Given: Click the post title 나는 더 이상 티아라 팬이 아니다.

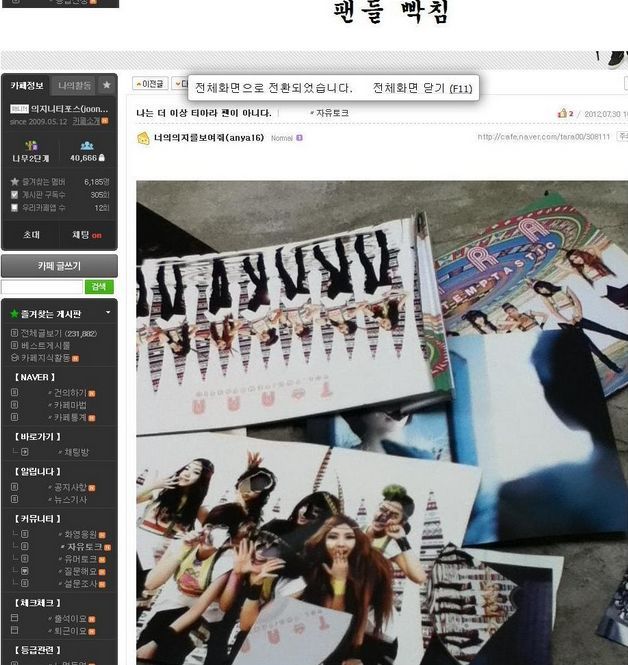Looking at the screenshot, I should click(x=204, y=113).
